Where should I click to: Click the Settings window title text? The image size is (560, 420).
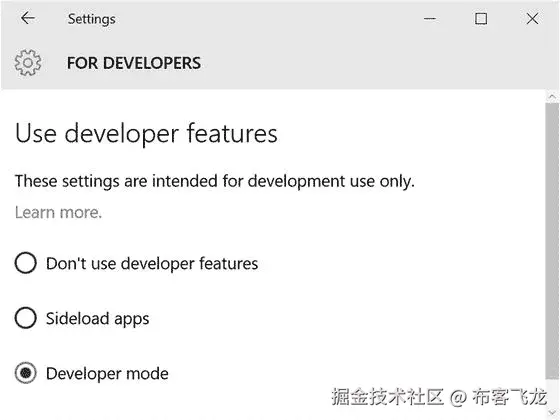pyautogui.click(x=92, y=19)
